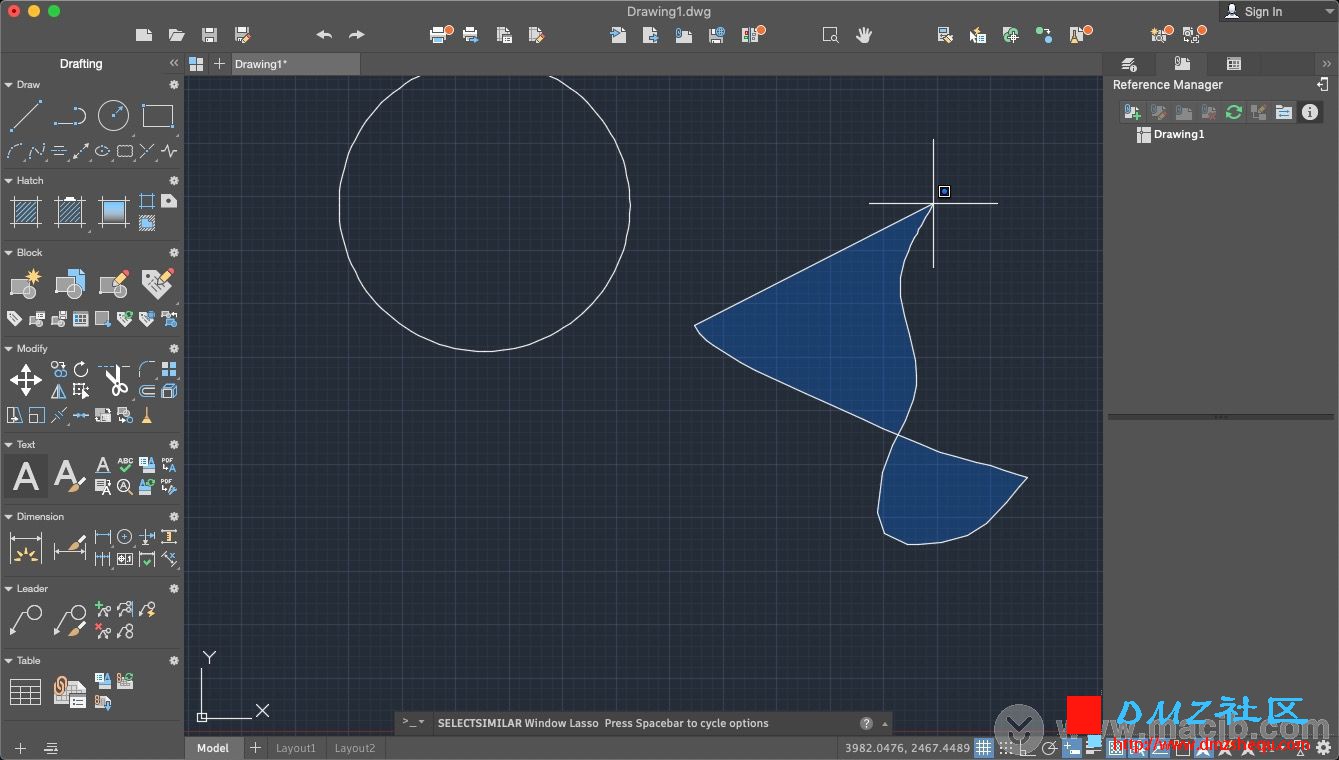The width and height of the screenshot is (1339, 760).
Task: Click the Create Block icon
Action: coord(25,284)
